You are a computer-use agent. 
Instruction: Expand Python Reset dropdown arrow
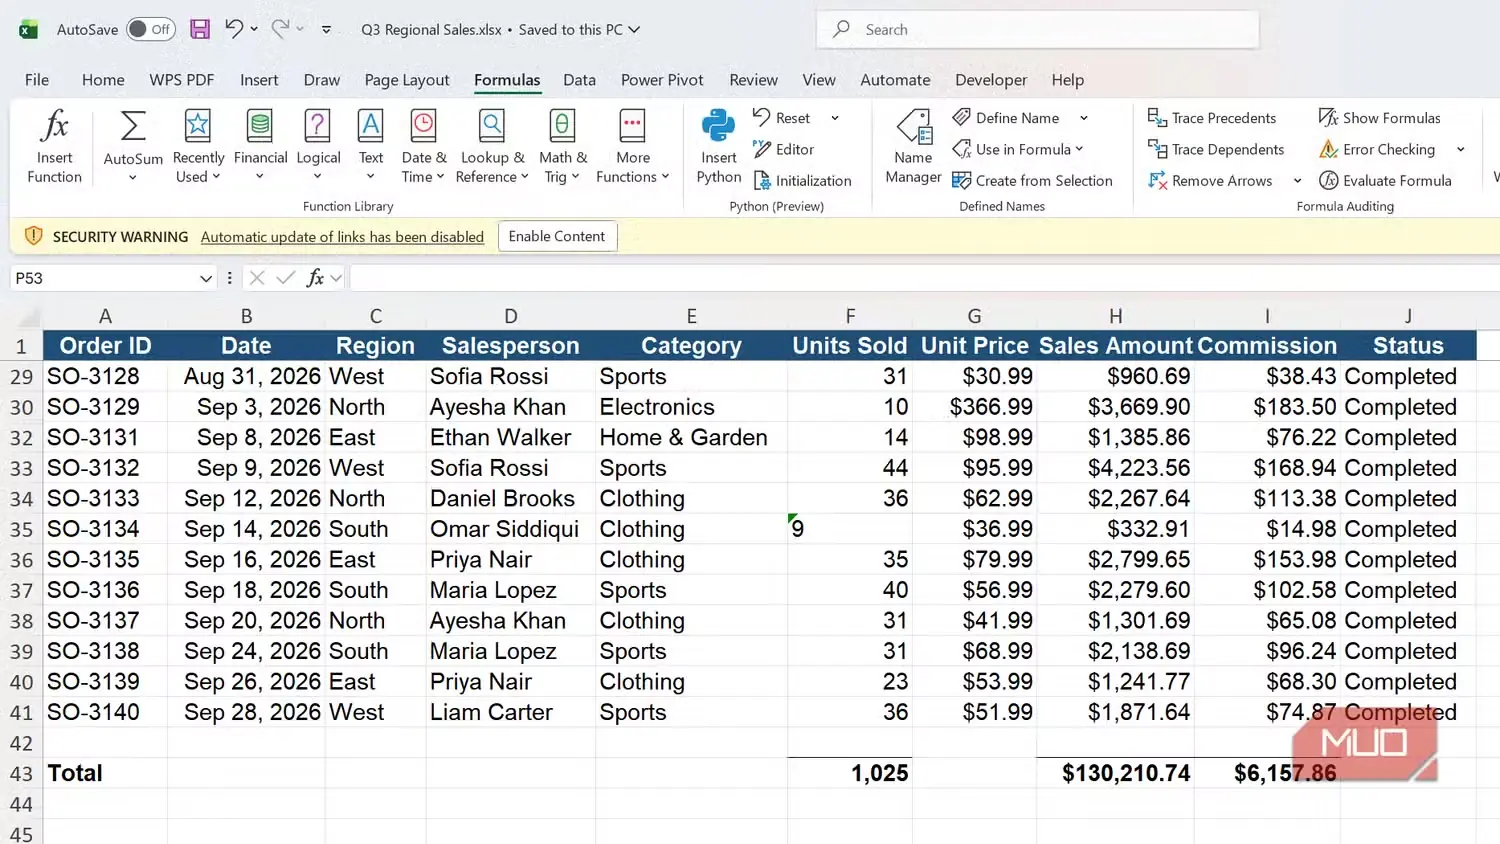(x=835, y=118)
